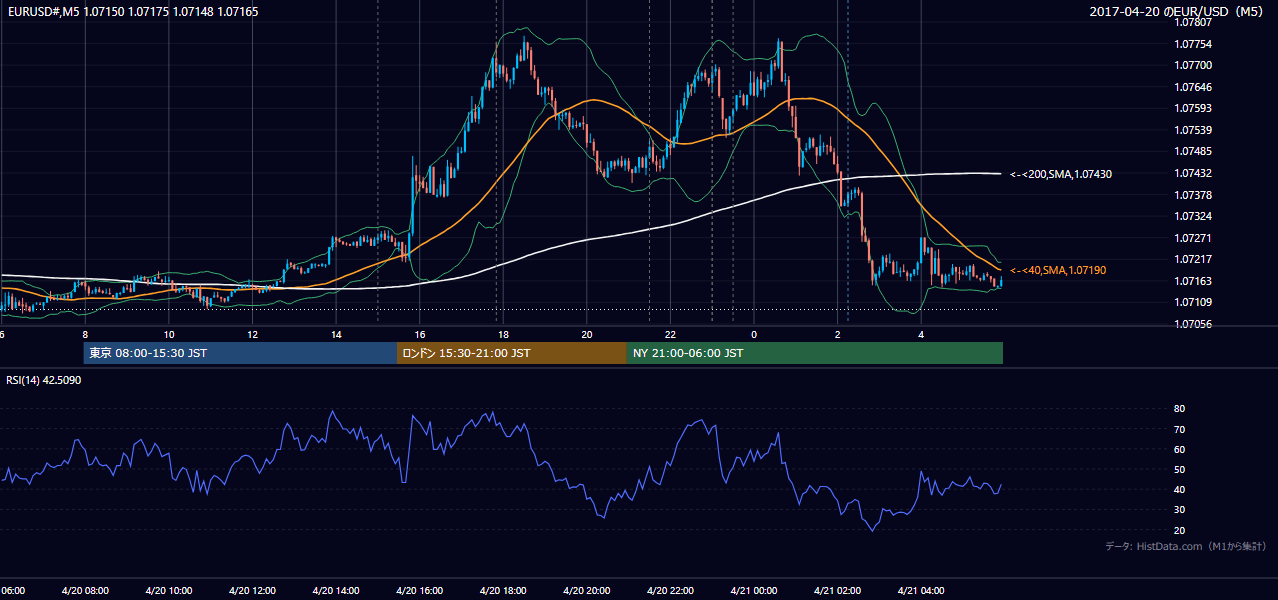
Task: Click the 4/21 04:00 date label
Action: [921, 590]
